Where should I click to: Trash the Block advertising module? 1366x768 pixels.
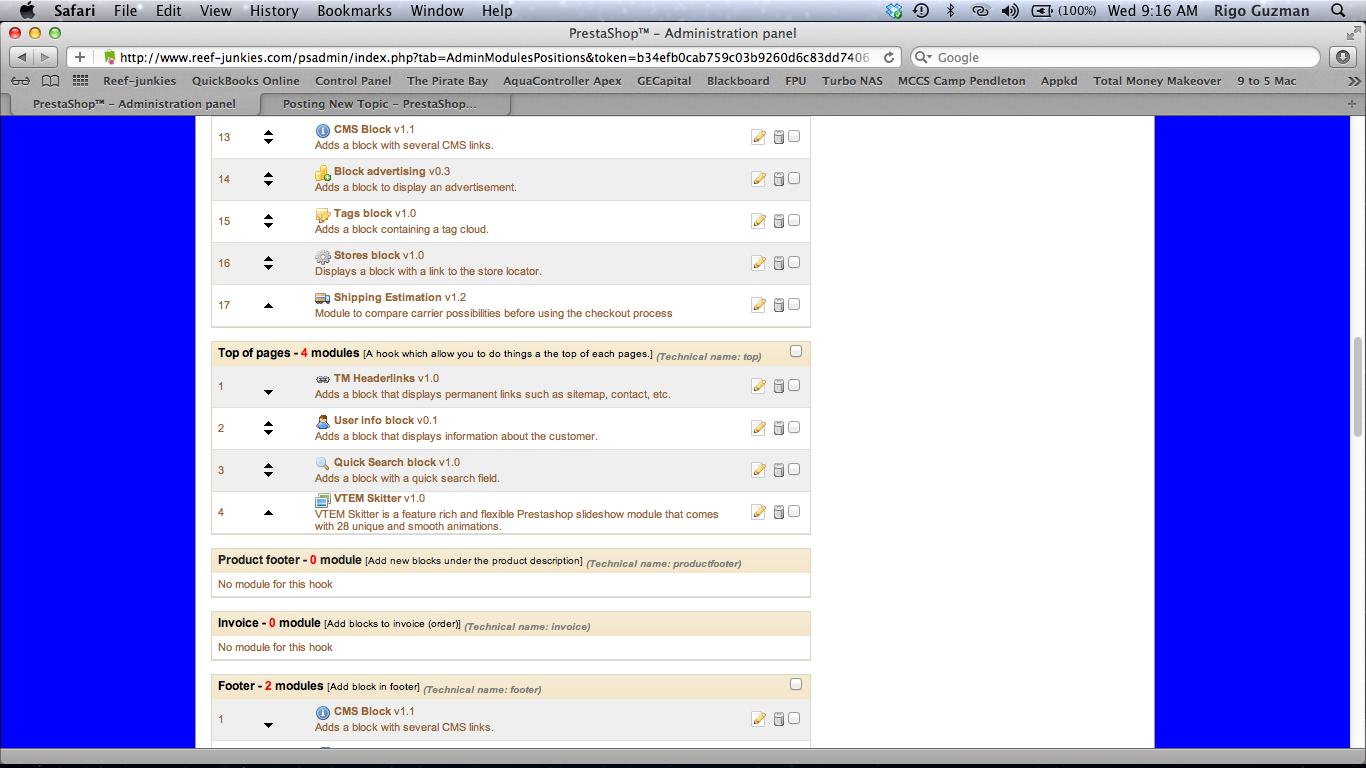pyautogui.click(x=779, y=179)
